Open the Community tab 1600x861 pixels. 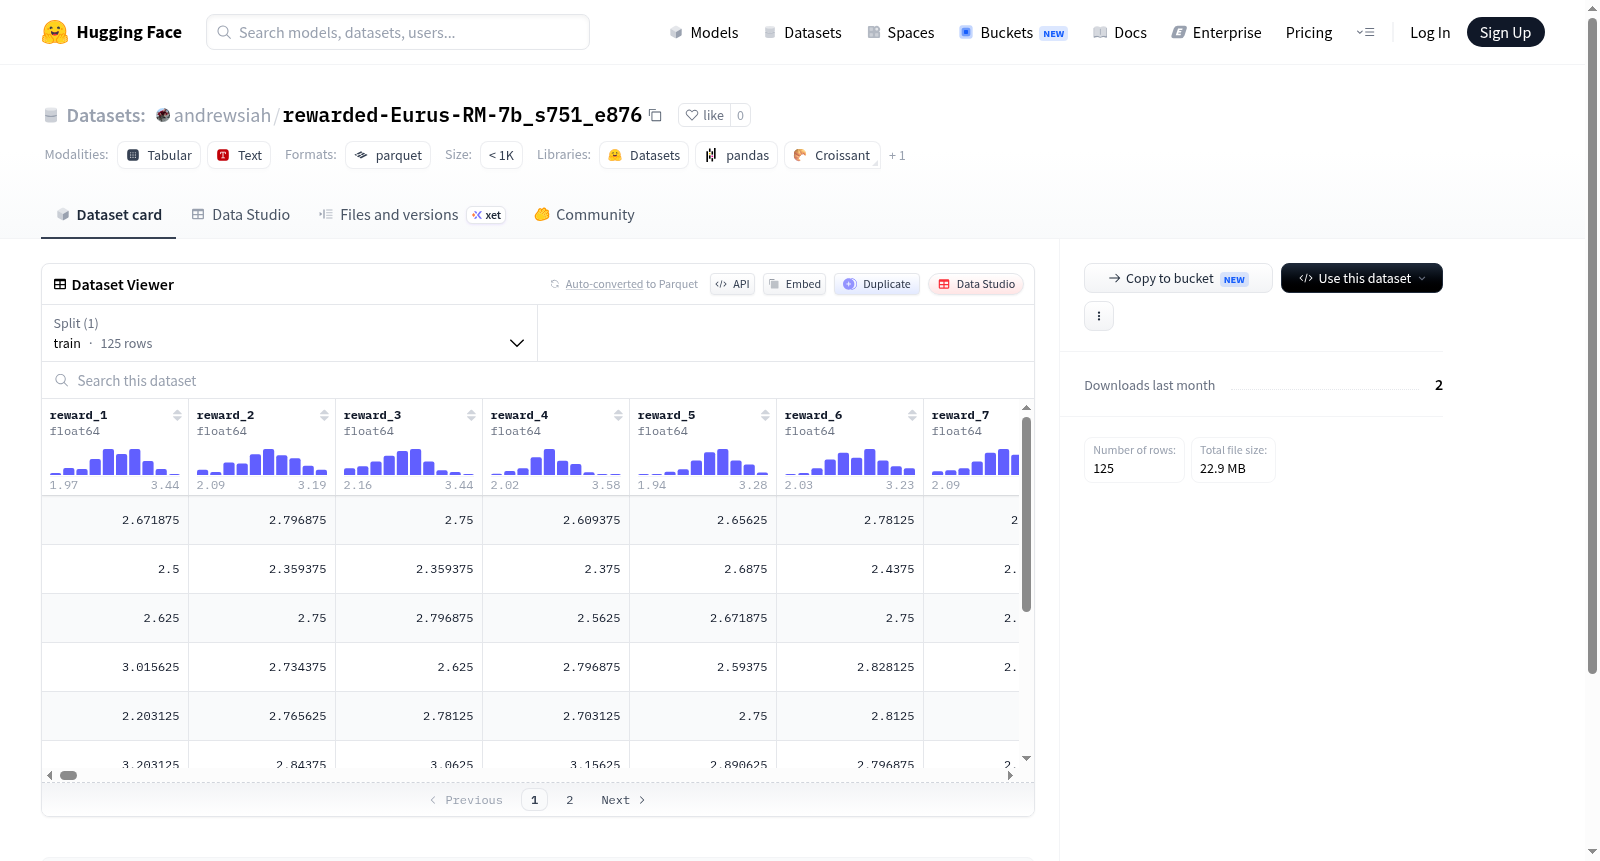coord(585,215)
